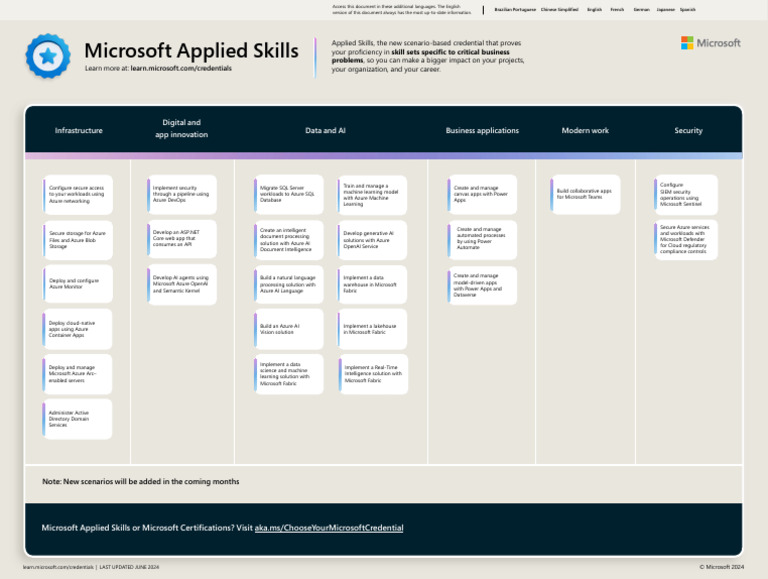
Task: Open Deploy cloud-native apps Container Apps card
Action: [77, 329]
